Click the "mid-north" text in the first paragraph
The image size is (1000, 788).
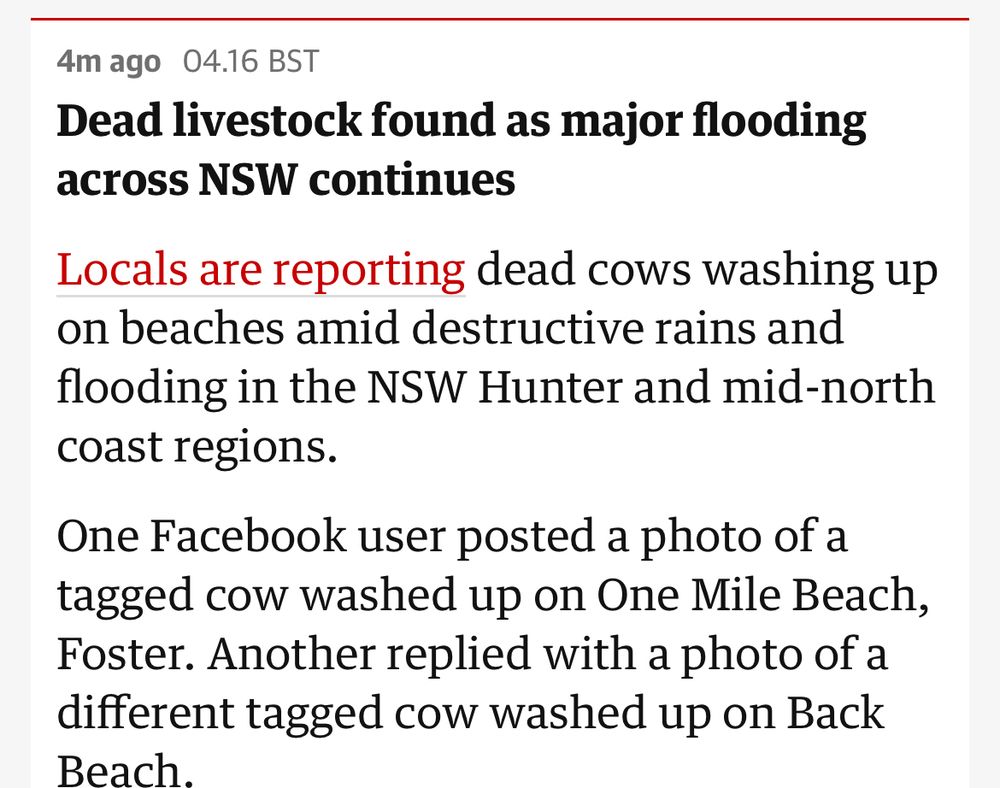(x=828, y=387)
